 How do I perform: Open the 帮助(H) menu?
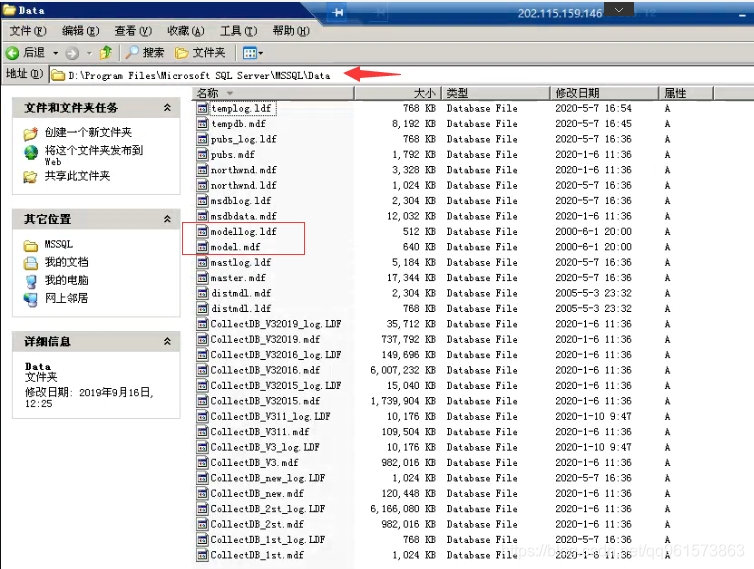291,31
